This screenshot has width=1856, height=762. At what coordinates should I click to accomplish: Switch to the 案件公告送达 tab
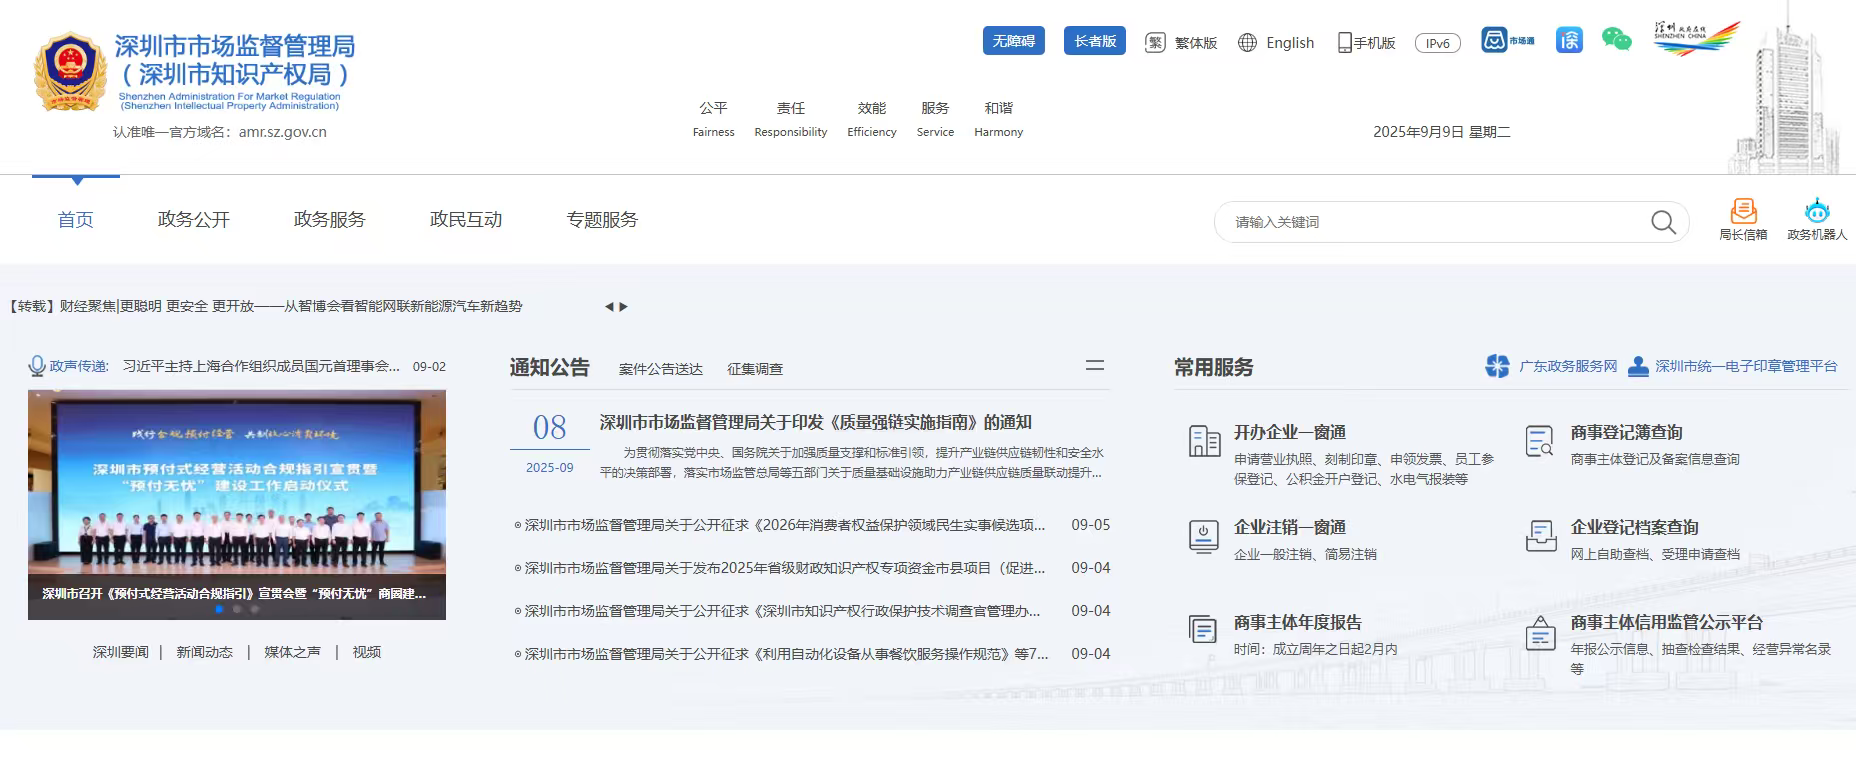coord(660,369)
